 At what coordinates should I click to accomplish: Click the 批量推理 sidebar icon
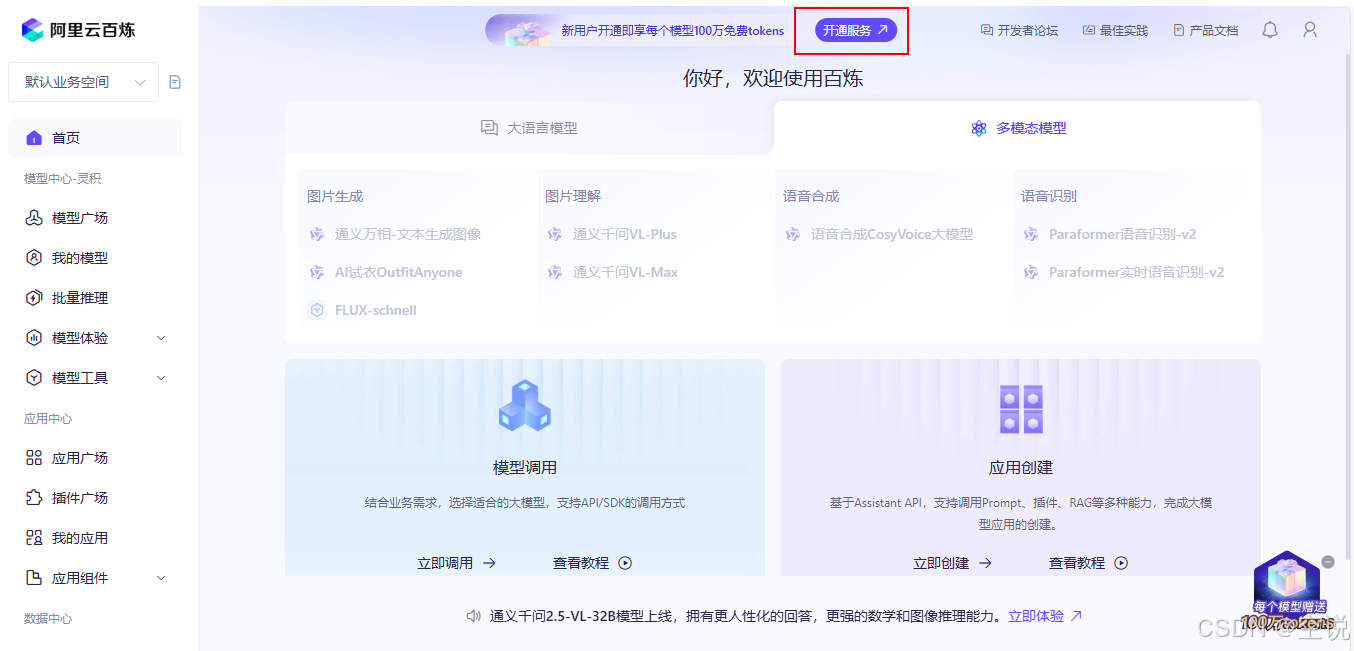pyautogui.click(x=34, y=298)
